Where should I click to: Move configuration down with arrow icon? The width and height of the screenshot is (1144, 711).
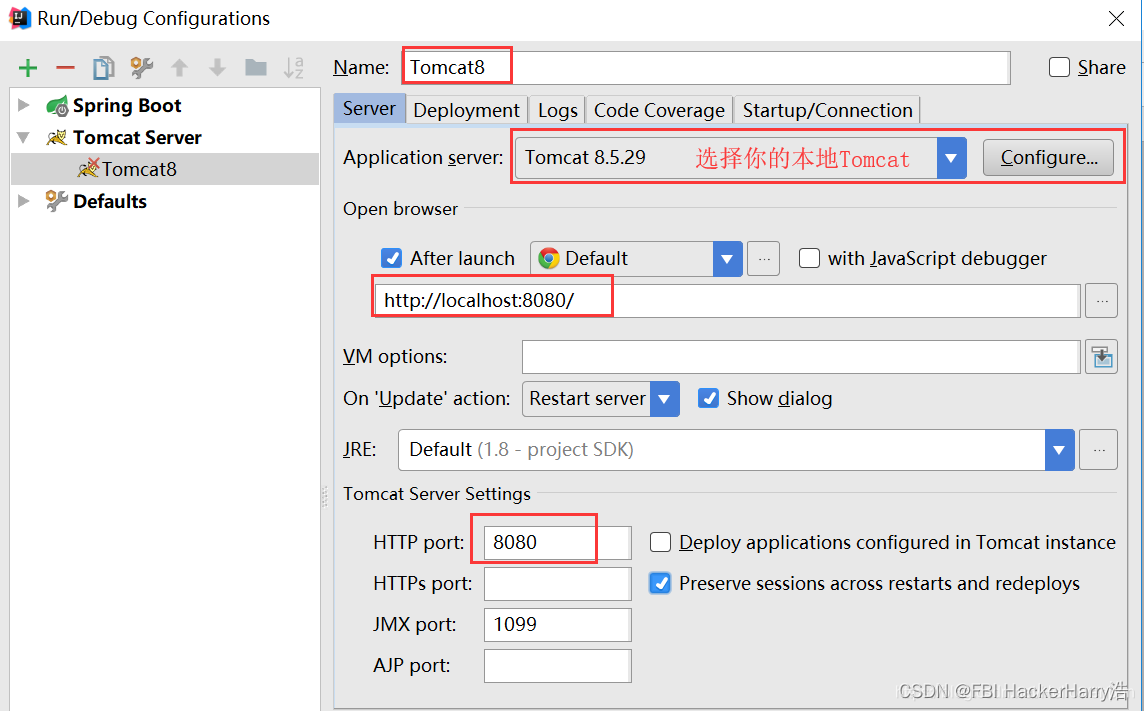[x=217, y=68]
